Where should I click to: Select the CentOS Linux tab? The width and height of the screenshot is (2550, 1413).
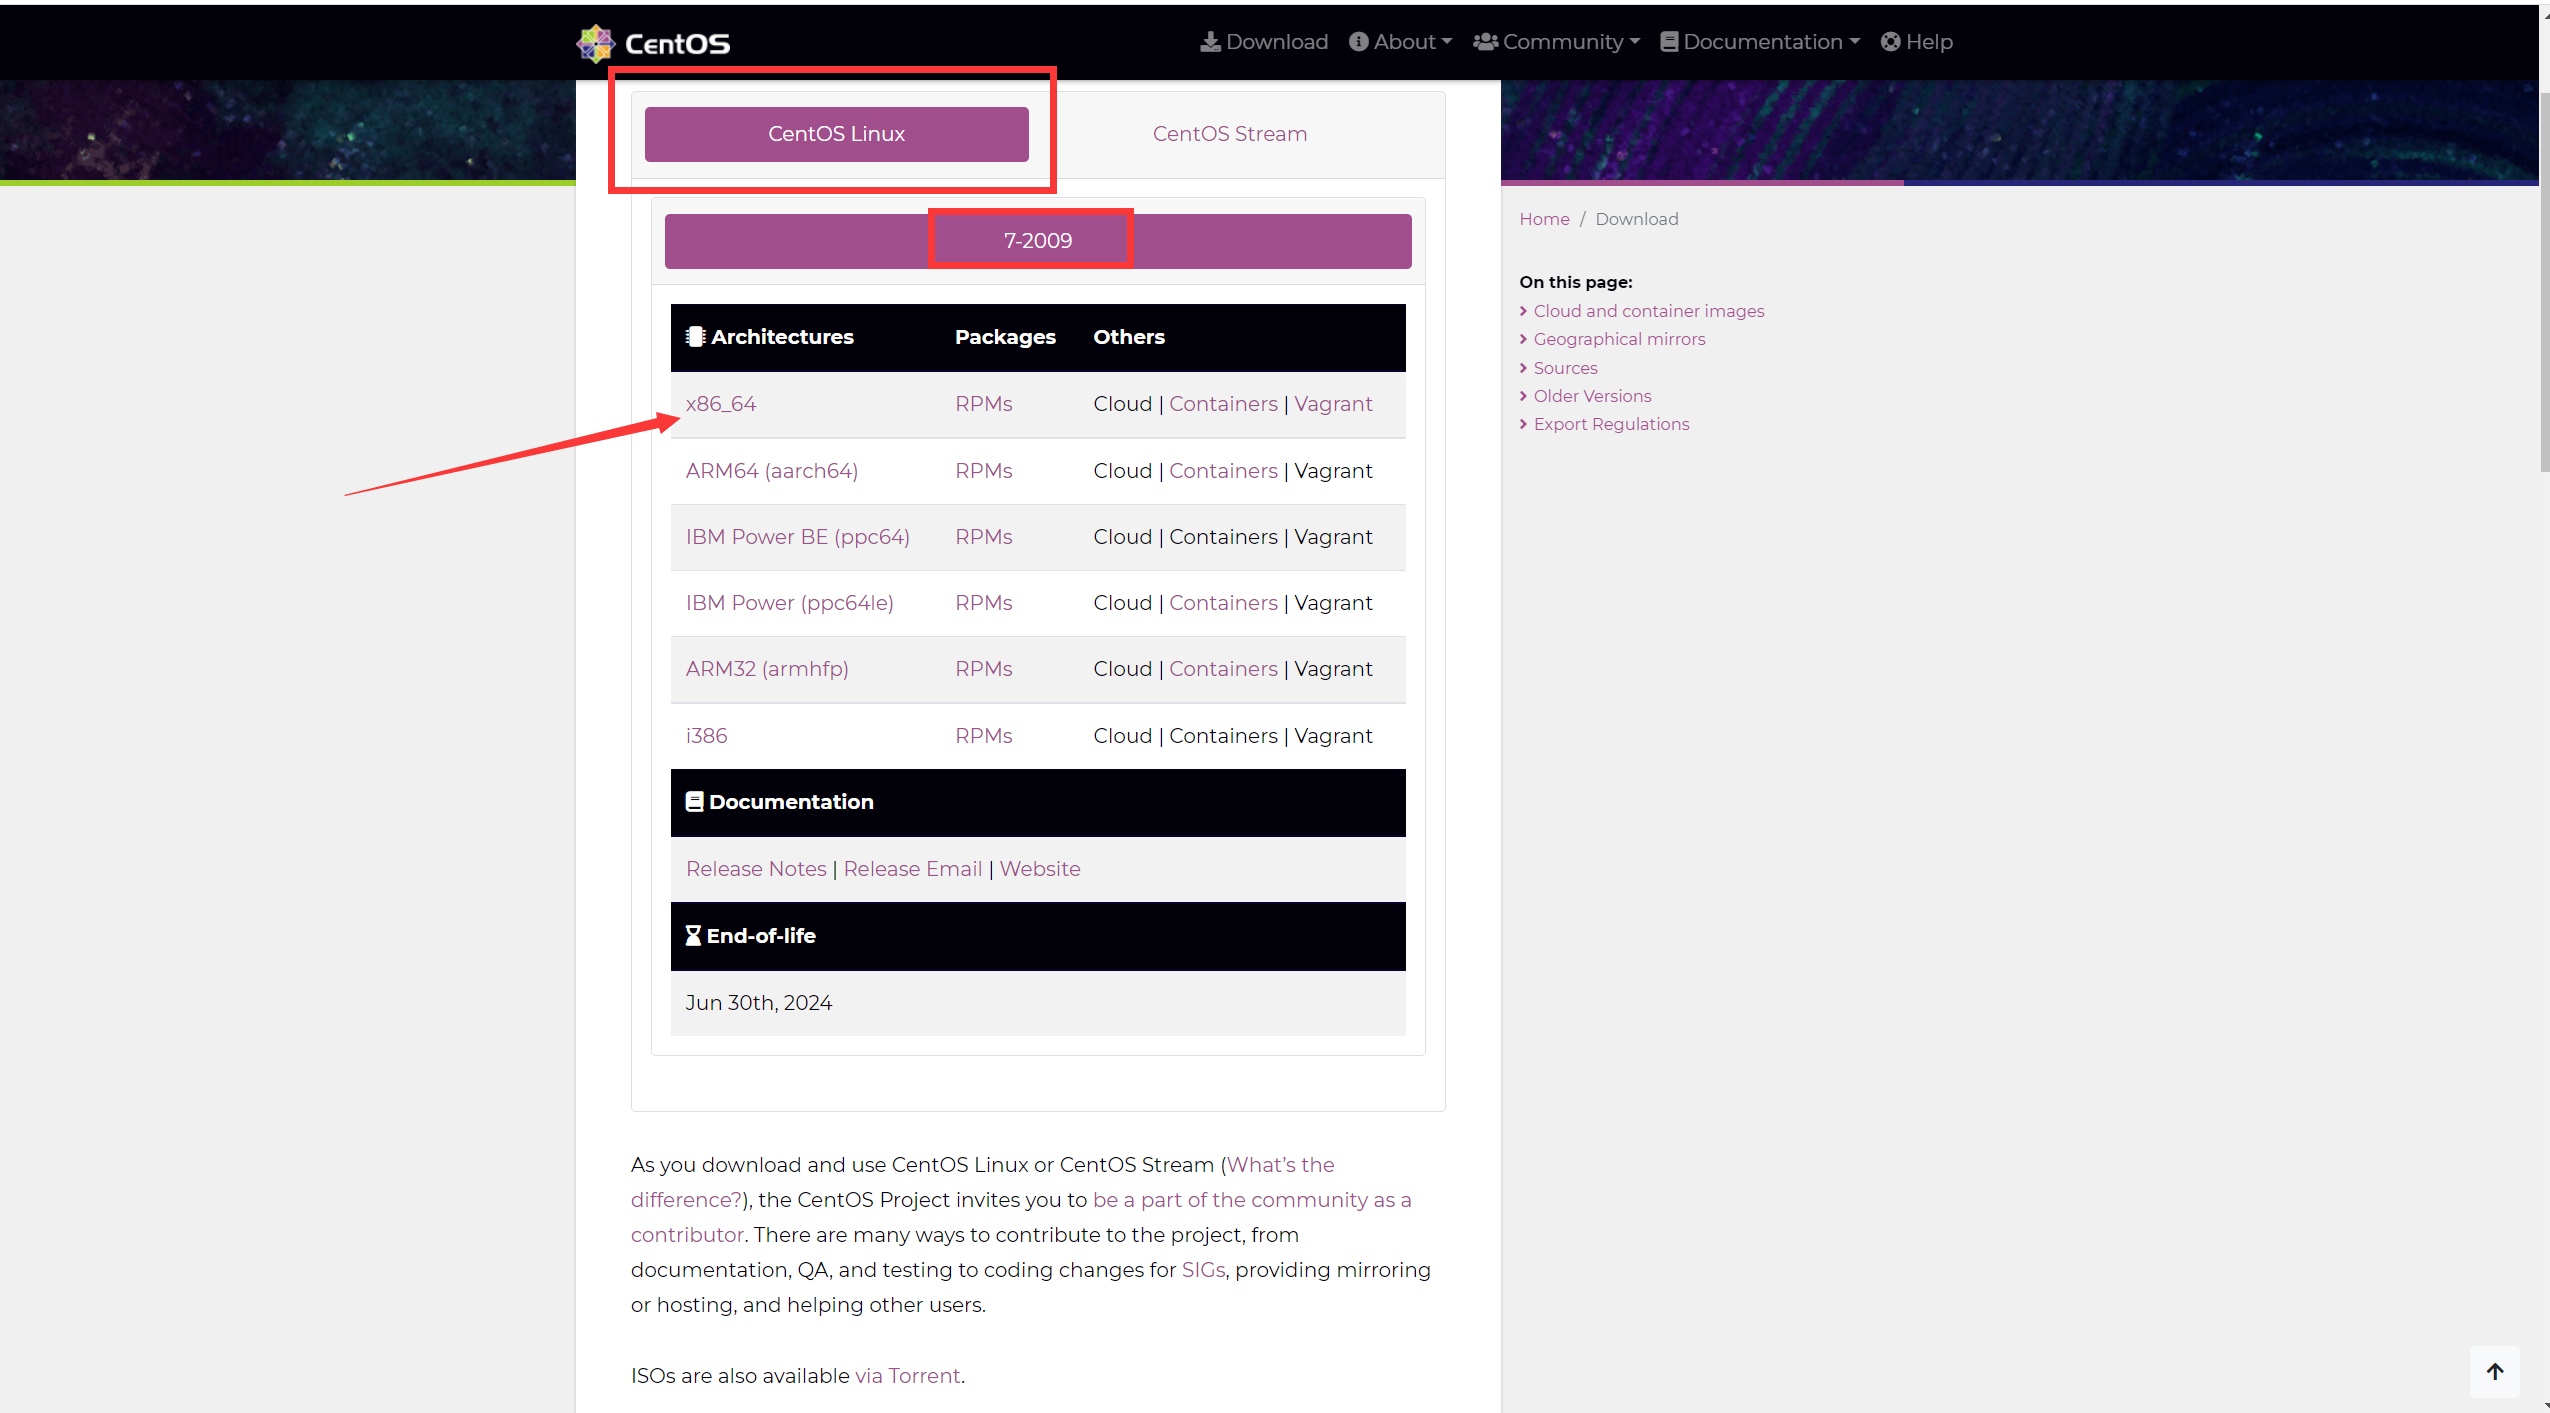836,134
